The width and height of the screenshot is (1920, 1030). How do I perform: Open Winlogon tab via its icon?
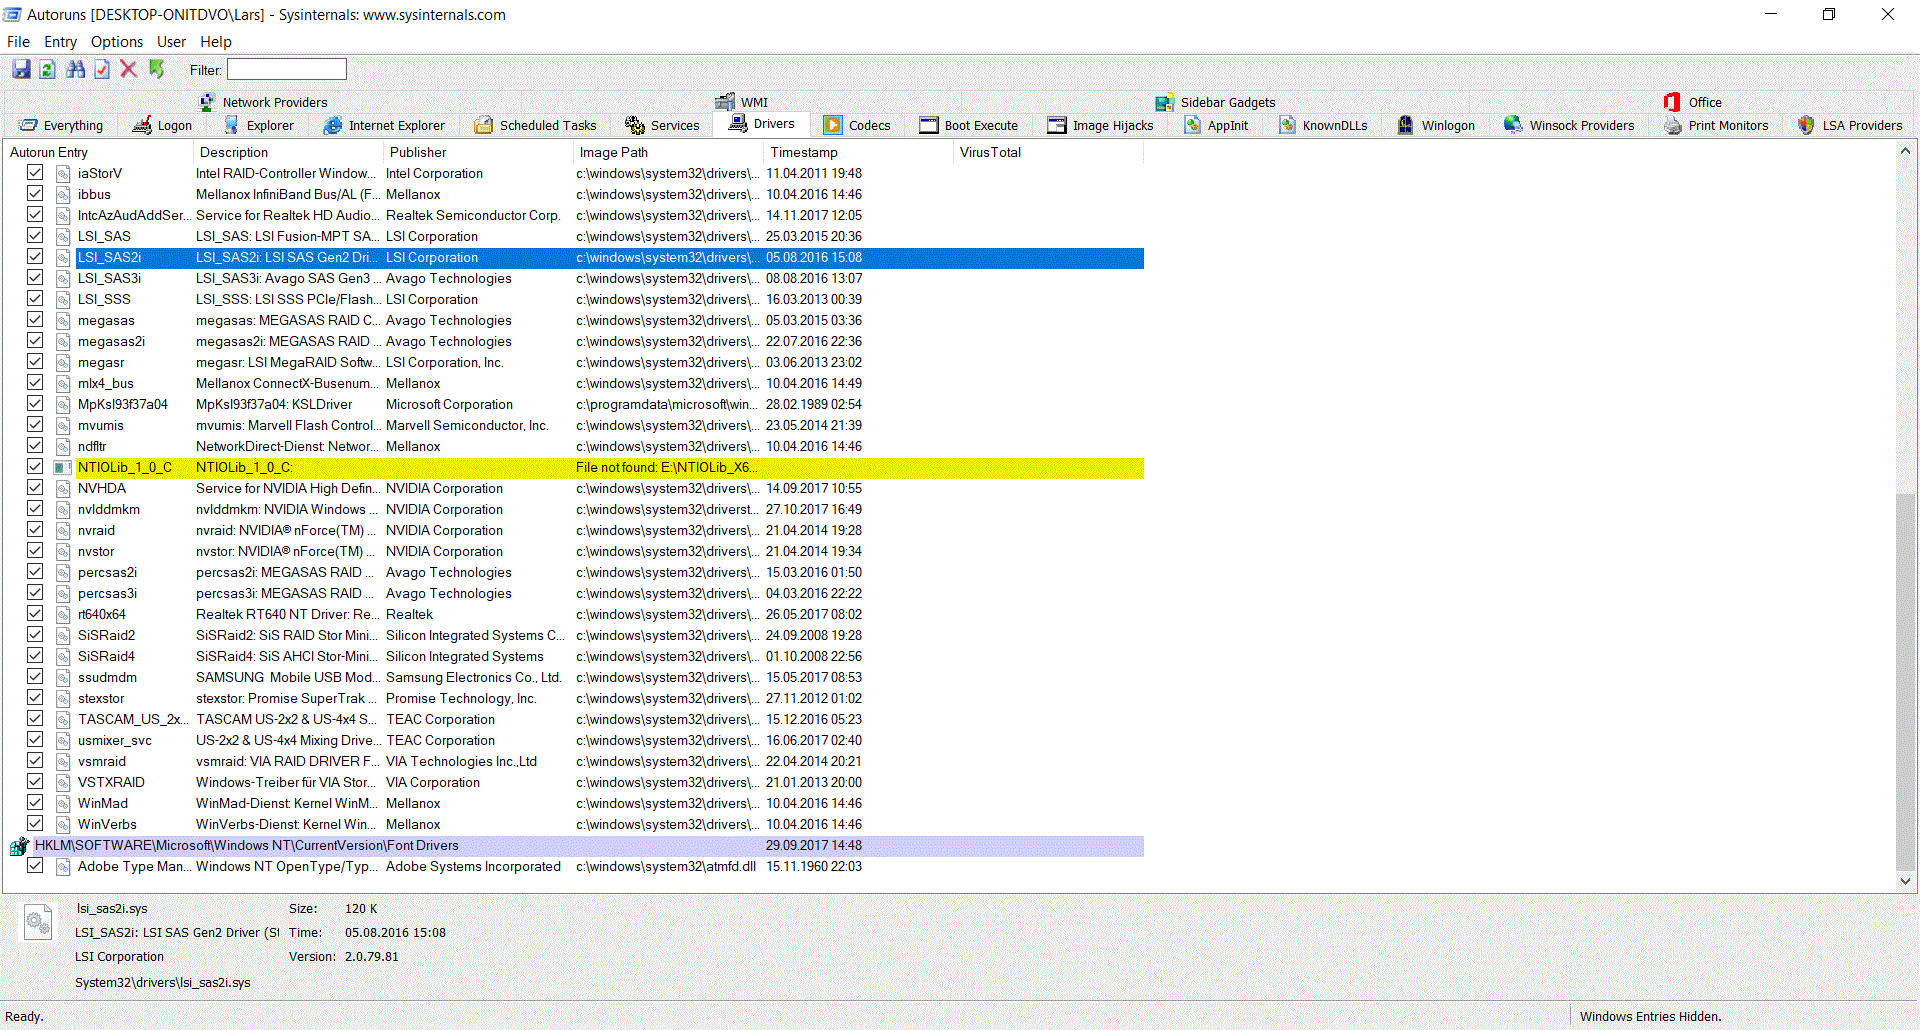point(1405,125)
